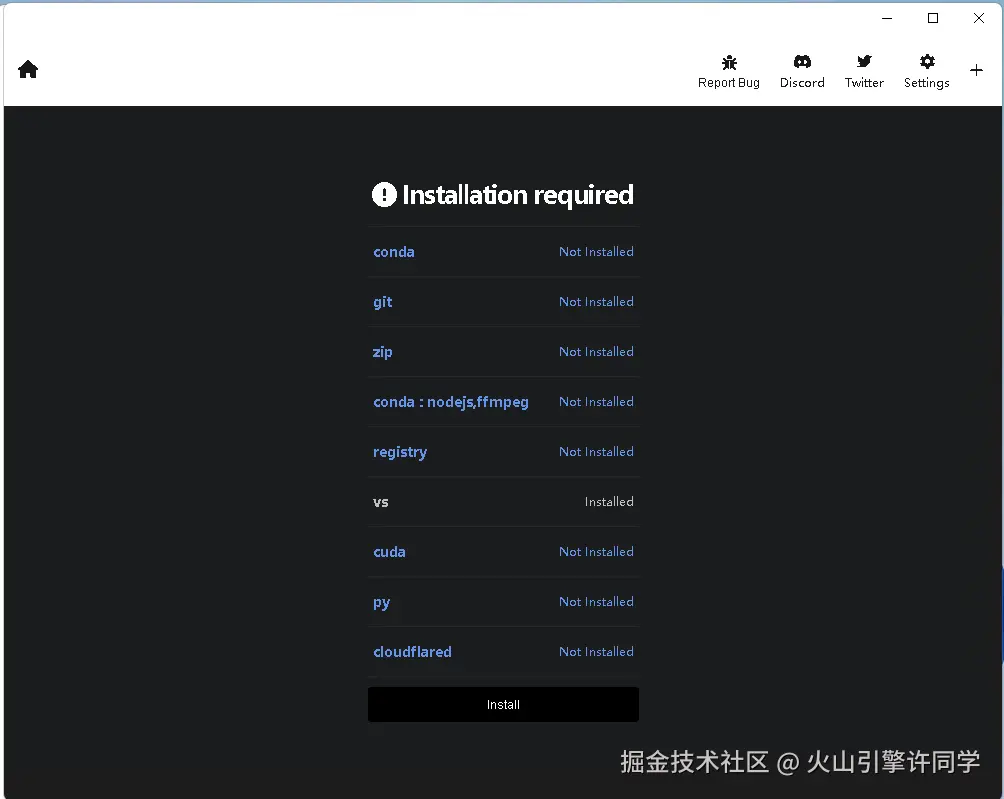Click 'Installation required' heading text
The image size is (1004, 799).
tap(518, 195)
